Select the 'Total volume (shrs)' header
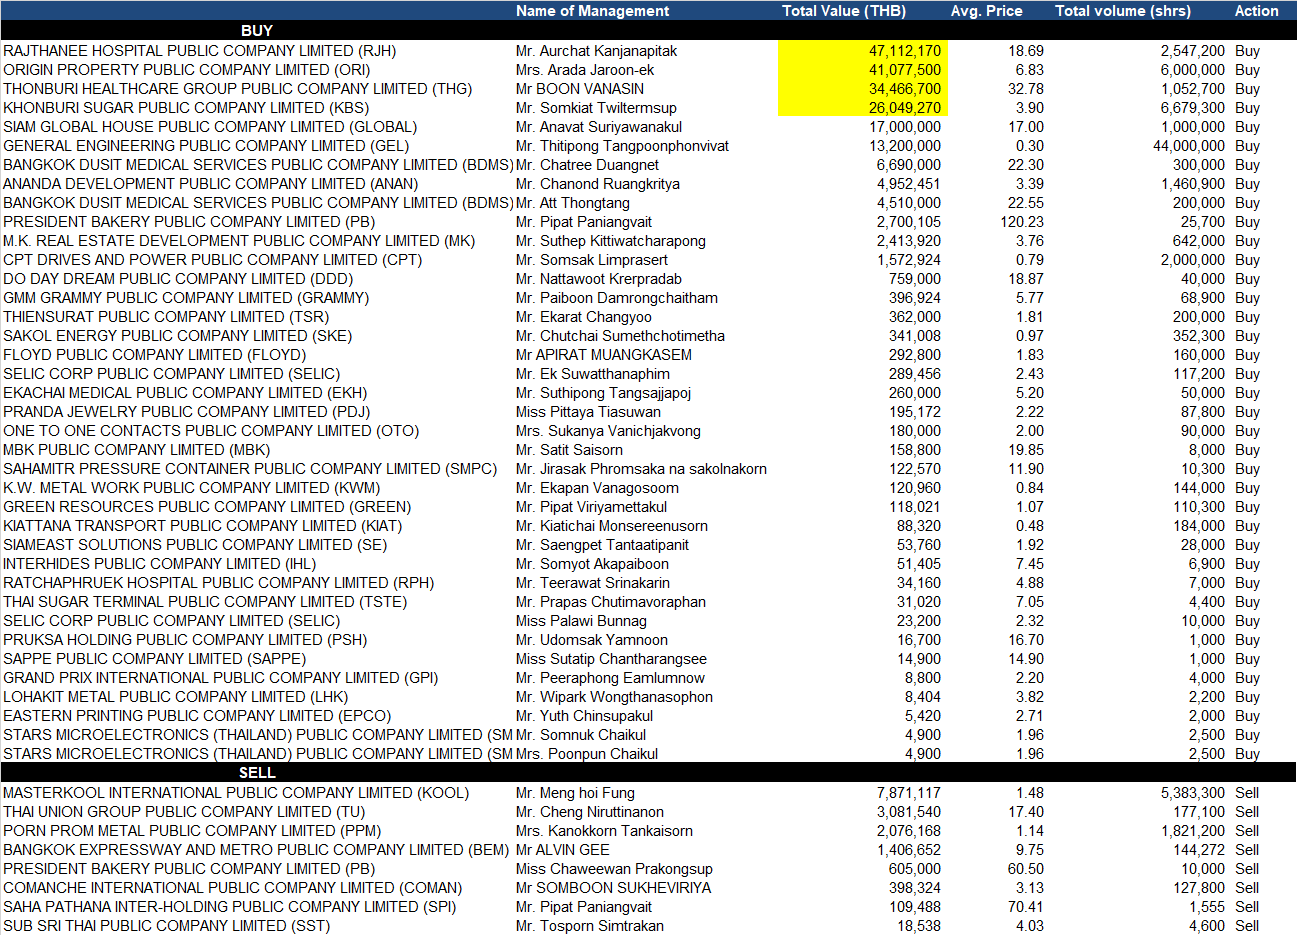 (1123, 11)
